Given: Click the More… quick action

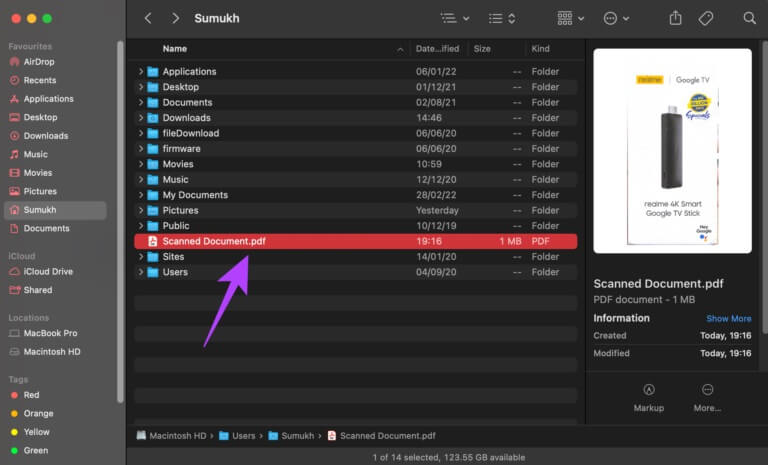Looking at the screenshot, I should click(x=707, y=398).
